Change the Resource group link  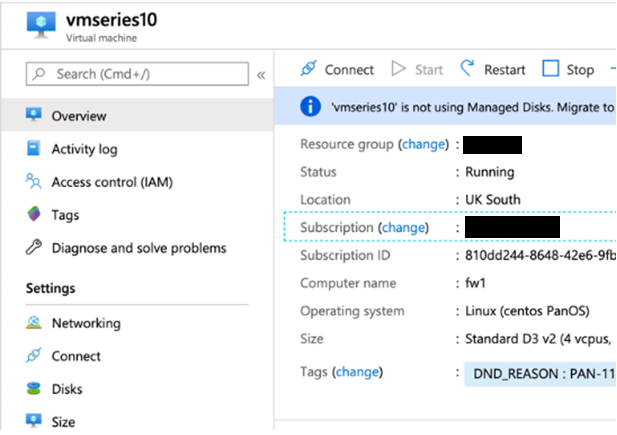coord(422,144)
